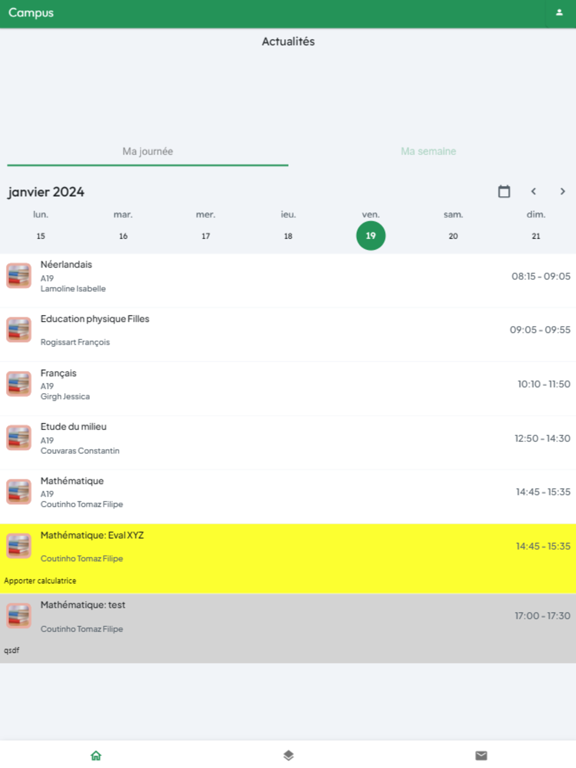Click the books icon for Mathématique A19

coord(19,492)
